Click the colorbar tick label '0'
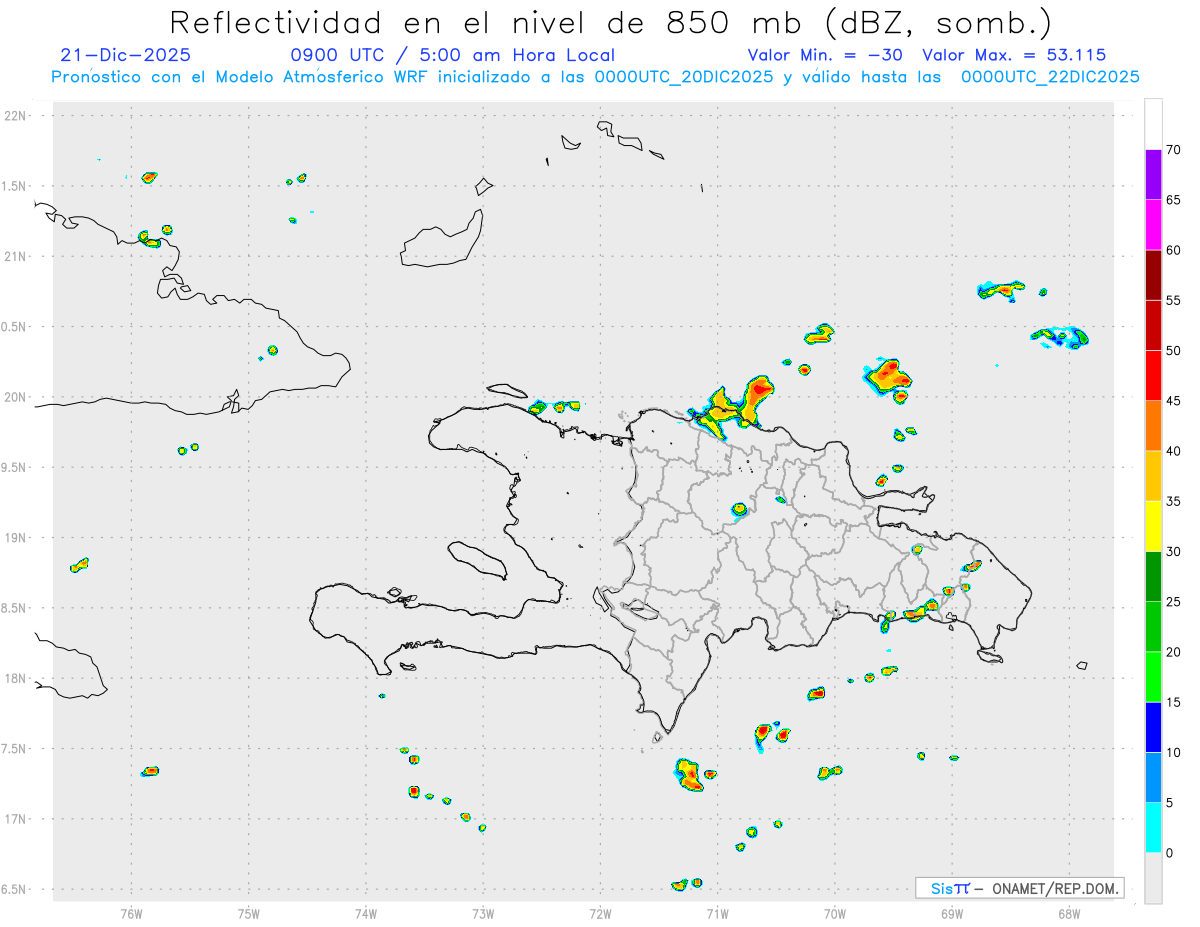The width and height of the screenshot is (1200, 927). pyautogui.click(x=1169, y=853)
